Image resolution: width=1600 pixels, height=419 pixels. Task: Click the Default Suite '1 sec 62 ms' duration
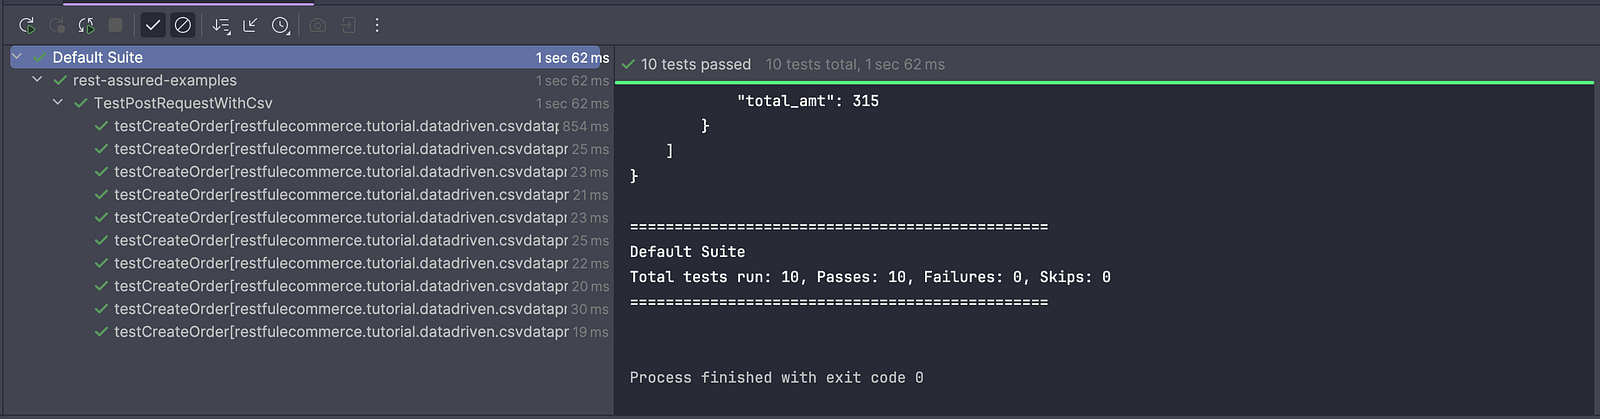tap(572, 58)
